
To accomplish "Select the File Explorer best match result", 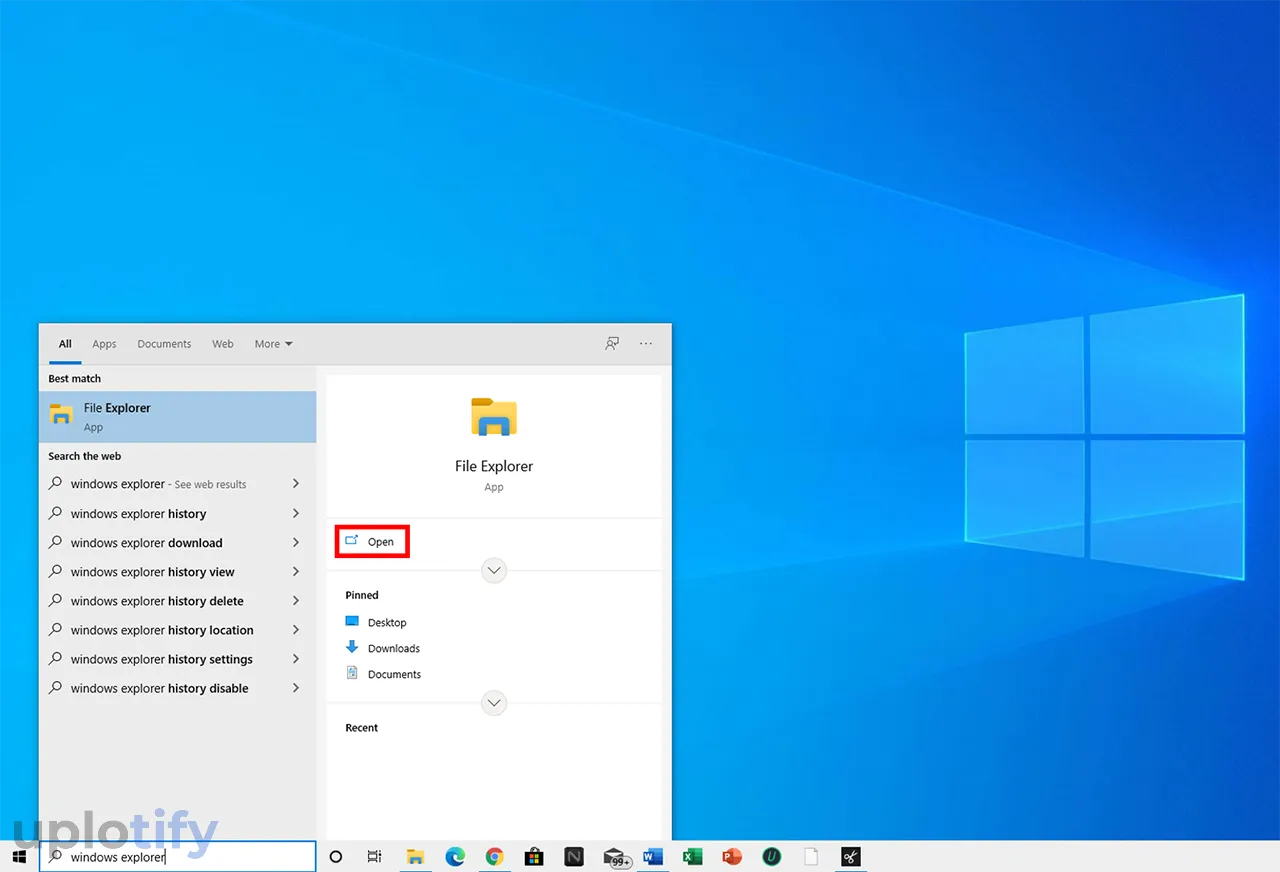I will [177, 417].
